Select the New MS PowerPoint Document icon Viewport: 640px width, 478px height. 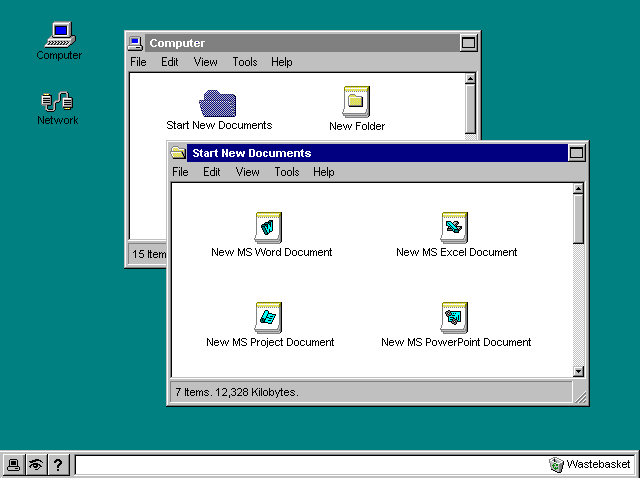454,318
